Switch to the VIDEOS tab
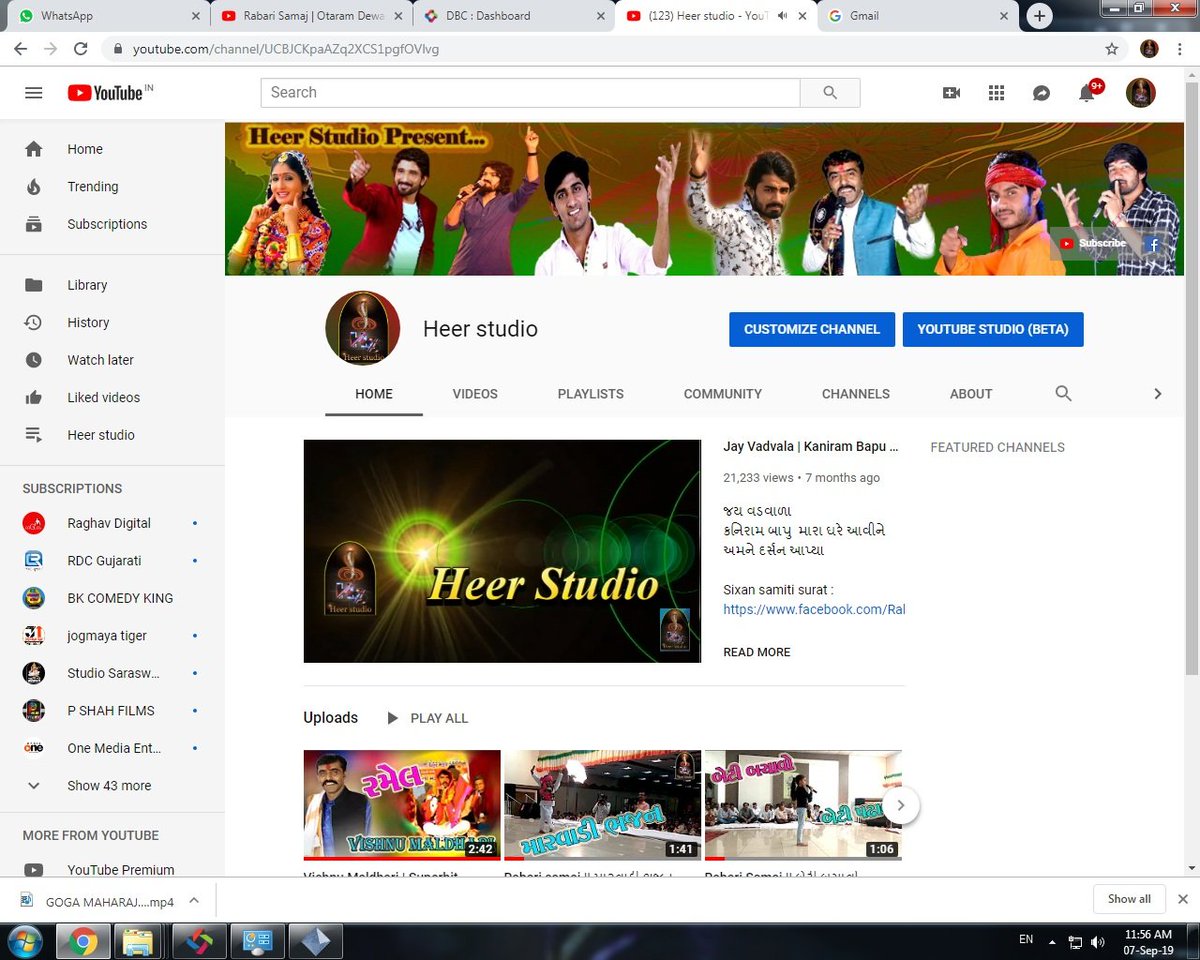Image resolution: width=1200 pixels, height=960 pixels. click(x=475, y=394)
